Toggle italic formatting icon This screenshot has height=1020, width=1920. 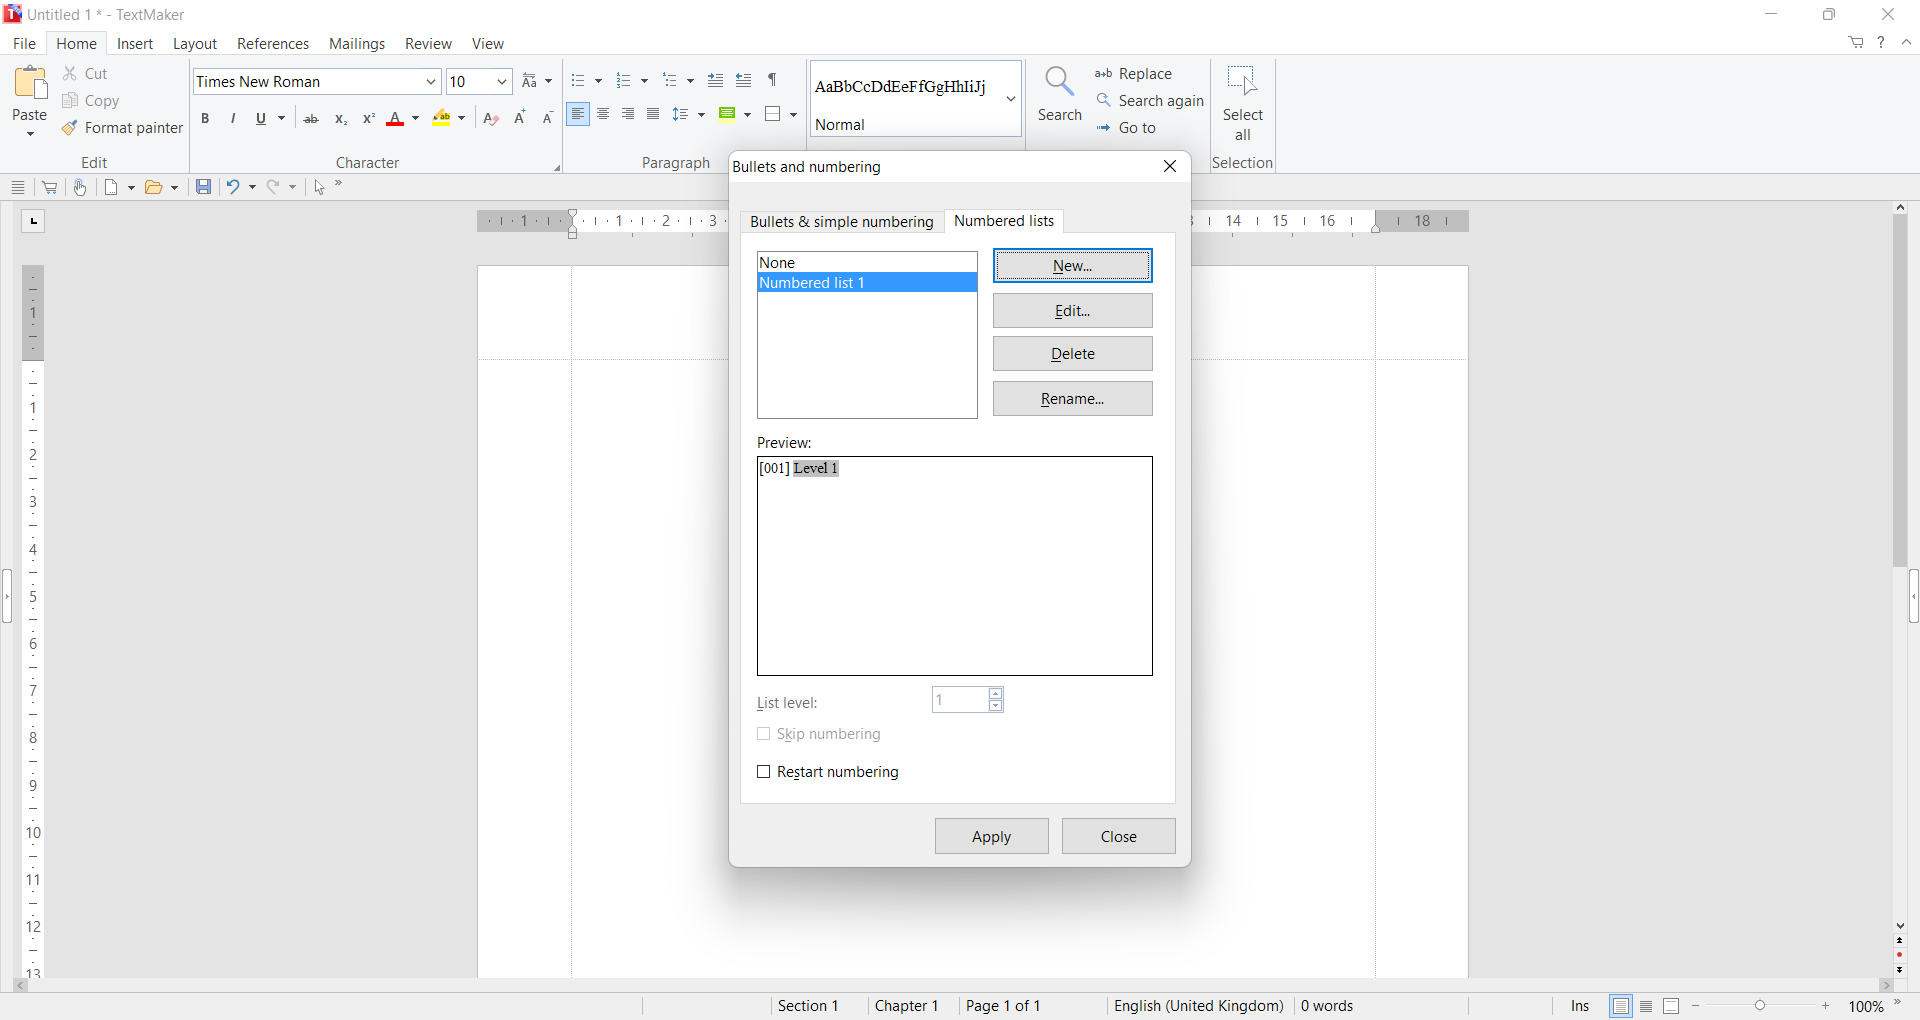pyautogui.click(x=234, y=119)
